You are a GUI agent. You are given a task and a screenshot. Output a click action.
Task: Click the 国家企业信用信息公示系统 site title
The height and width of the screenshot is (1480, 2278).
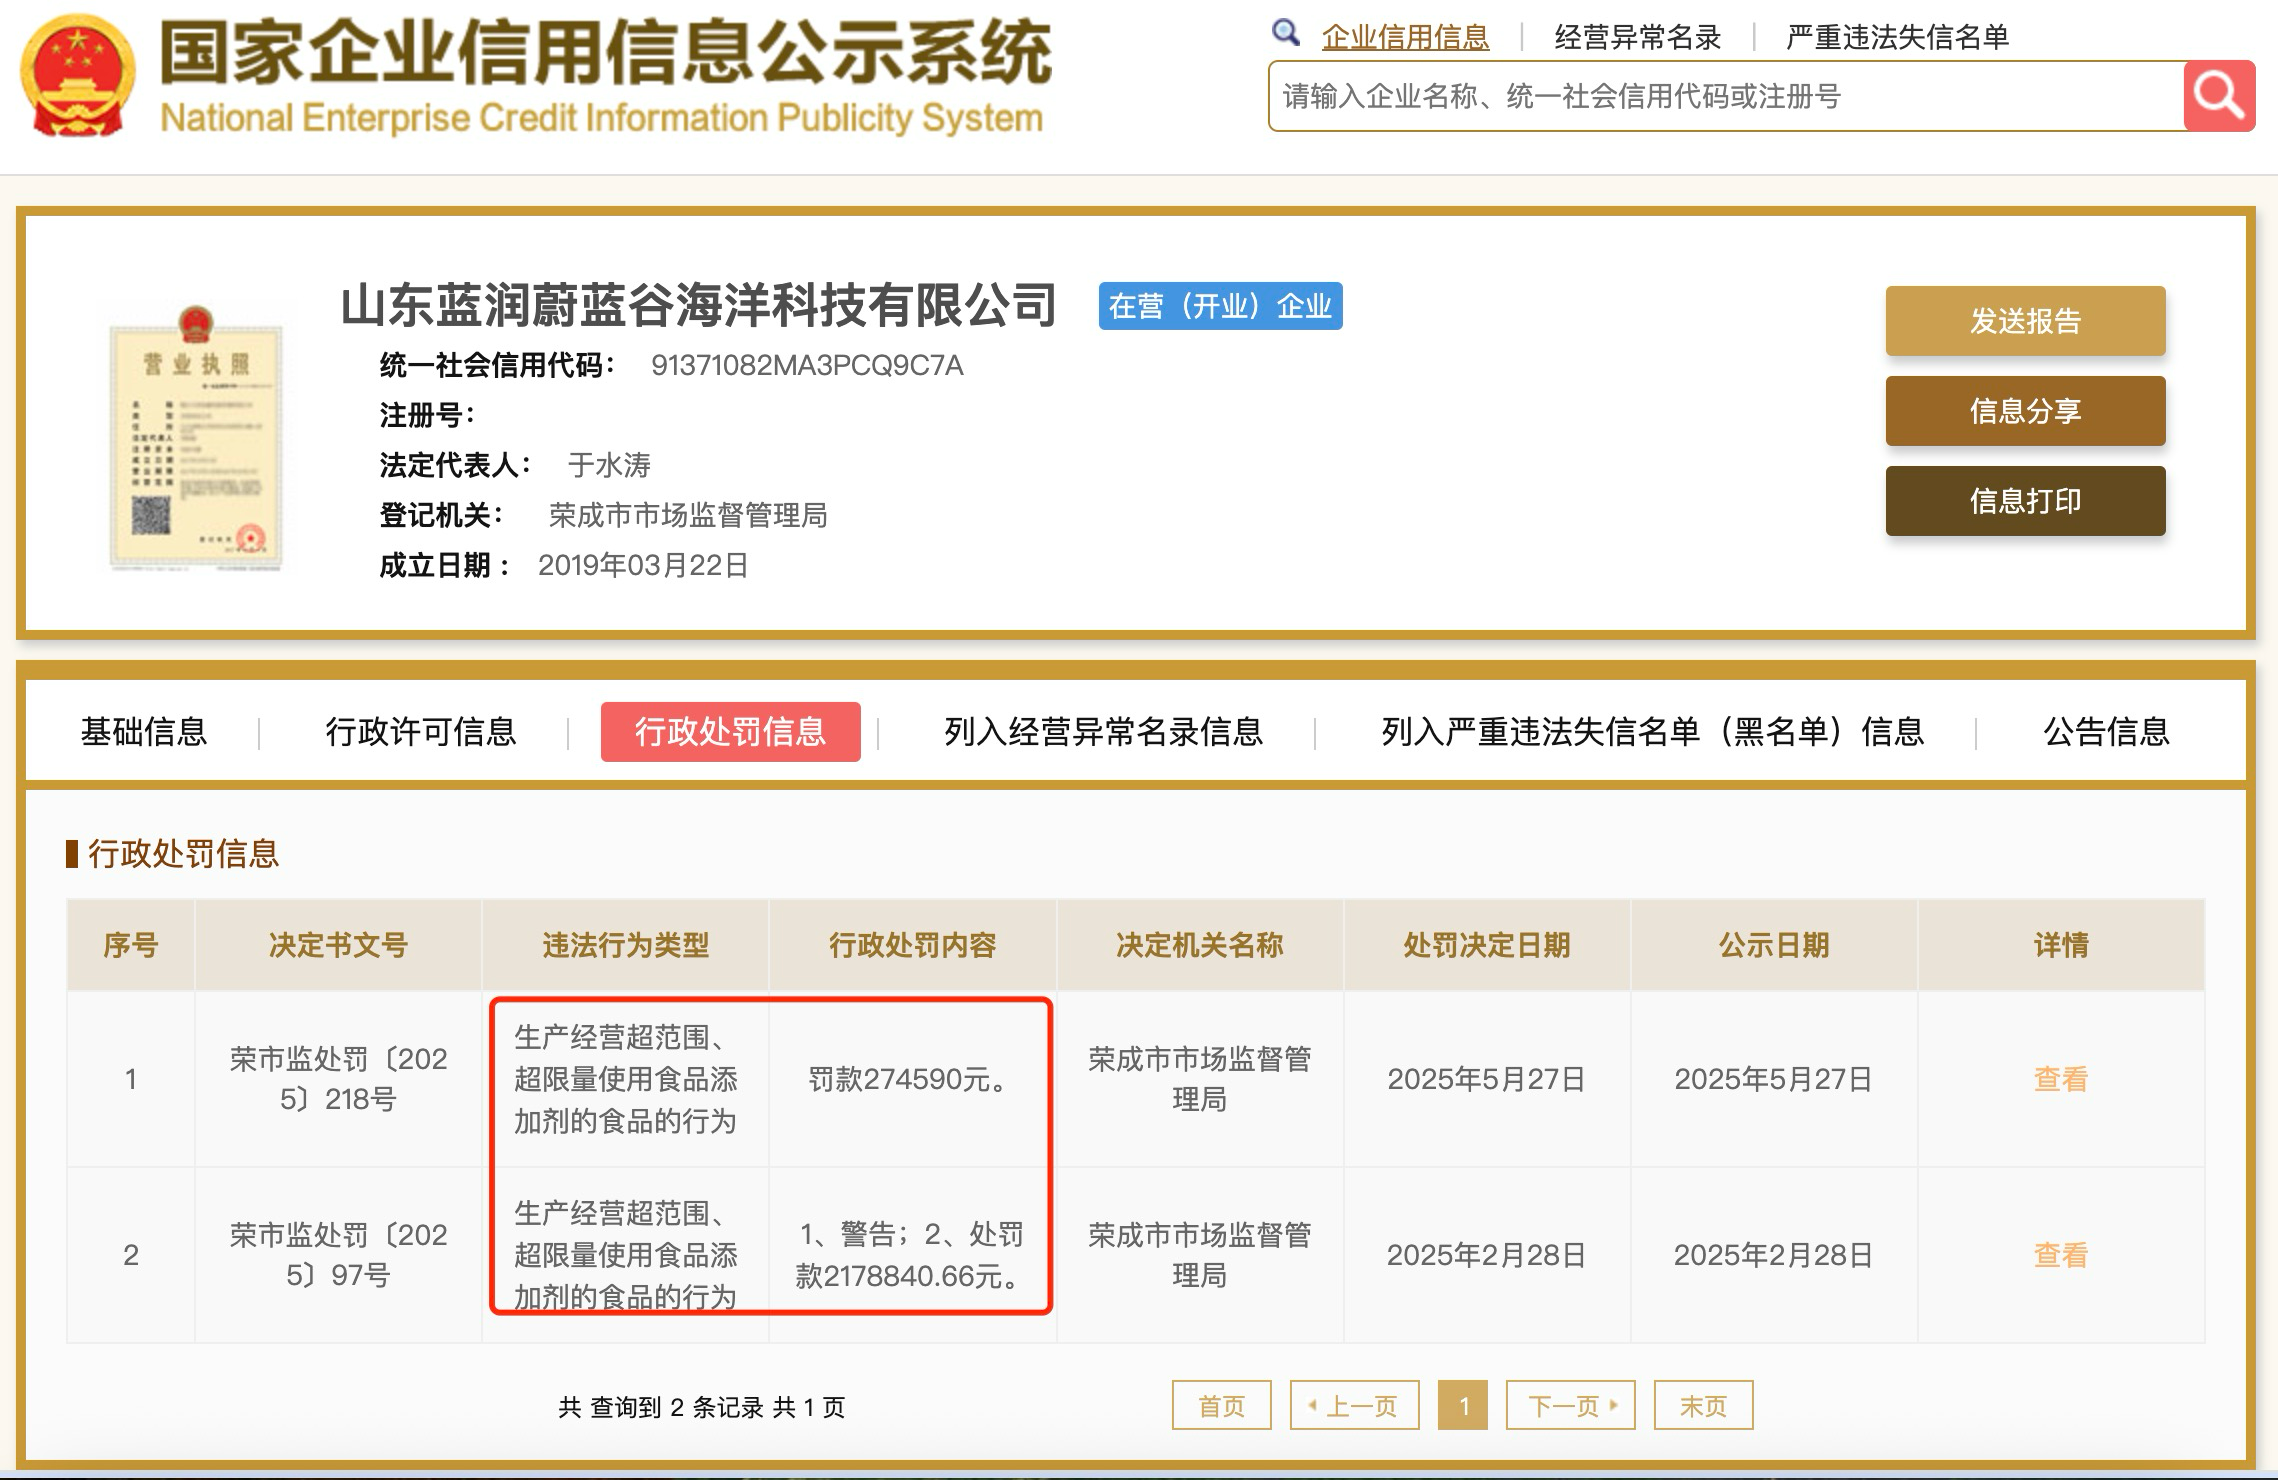pos(605,53)
